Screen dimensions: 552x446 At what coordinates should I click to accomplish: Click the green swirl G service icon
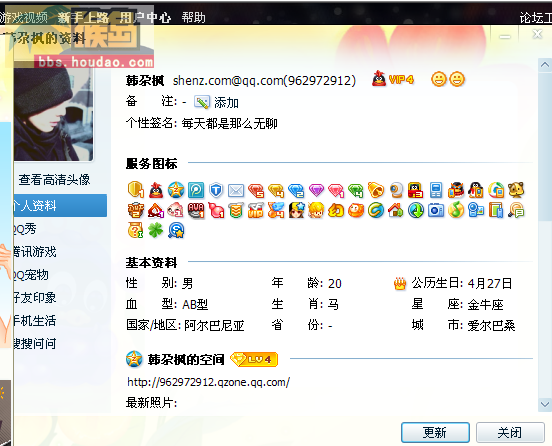point(376,211)
